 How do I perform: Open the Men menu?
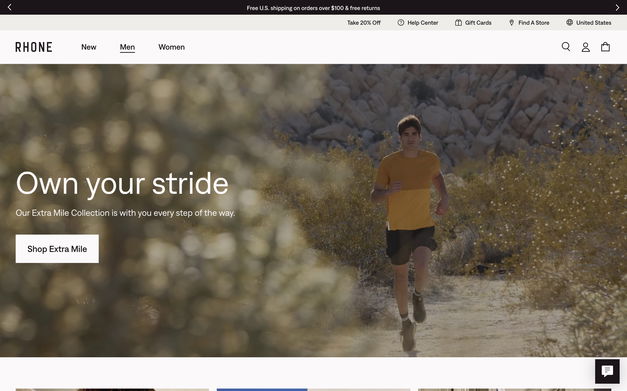[127, 47]
